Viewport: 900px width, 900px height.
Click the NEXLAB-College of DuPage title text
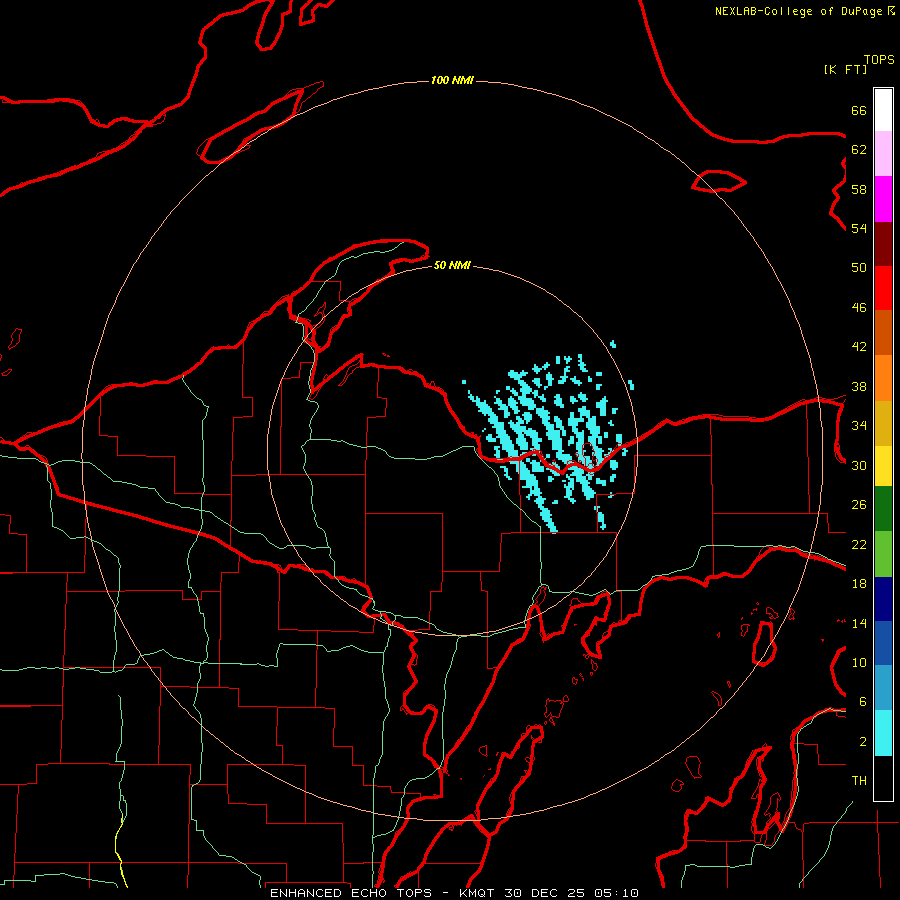point(798,11)
